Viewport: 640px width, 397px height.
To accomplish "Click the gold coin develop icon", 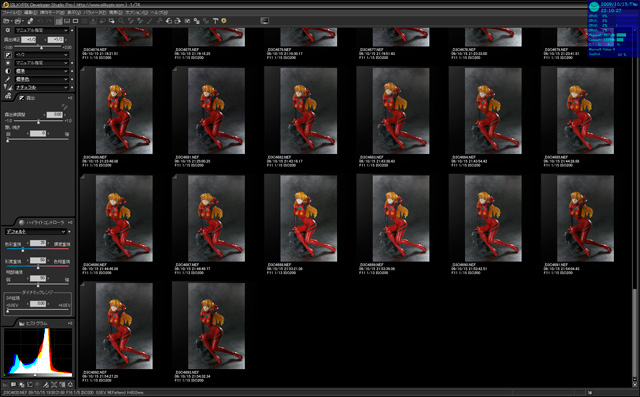I will (x=224, y=21).
